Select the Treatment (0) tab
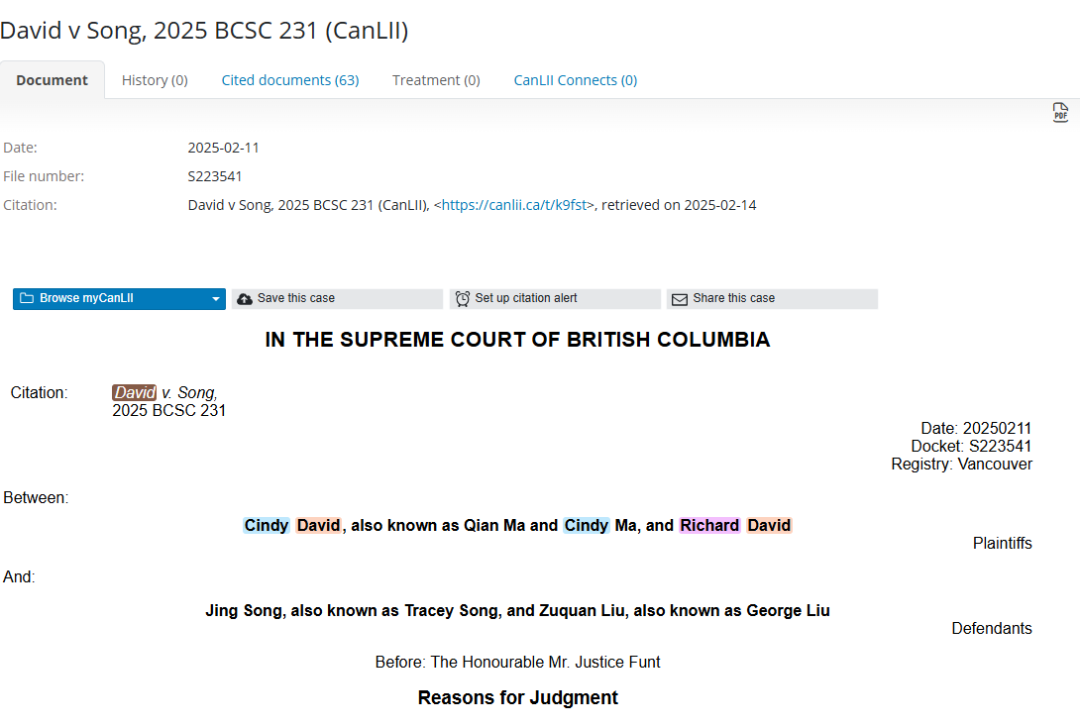The height and width of the screenshot is (726, 1080). pyautogui.click(x=436, y=80)
